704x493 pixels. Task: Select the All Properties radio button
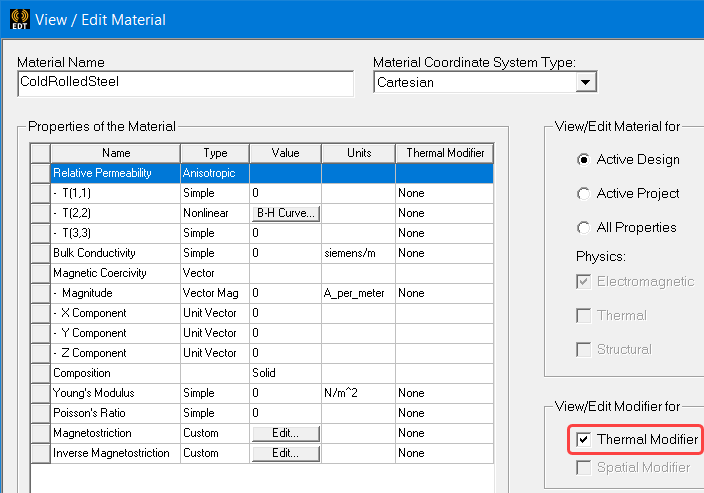[x=583, y=228]
